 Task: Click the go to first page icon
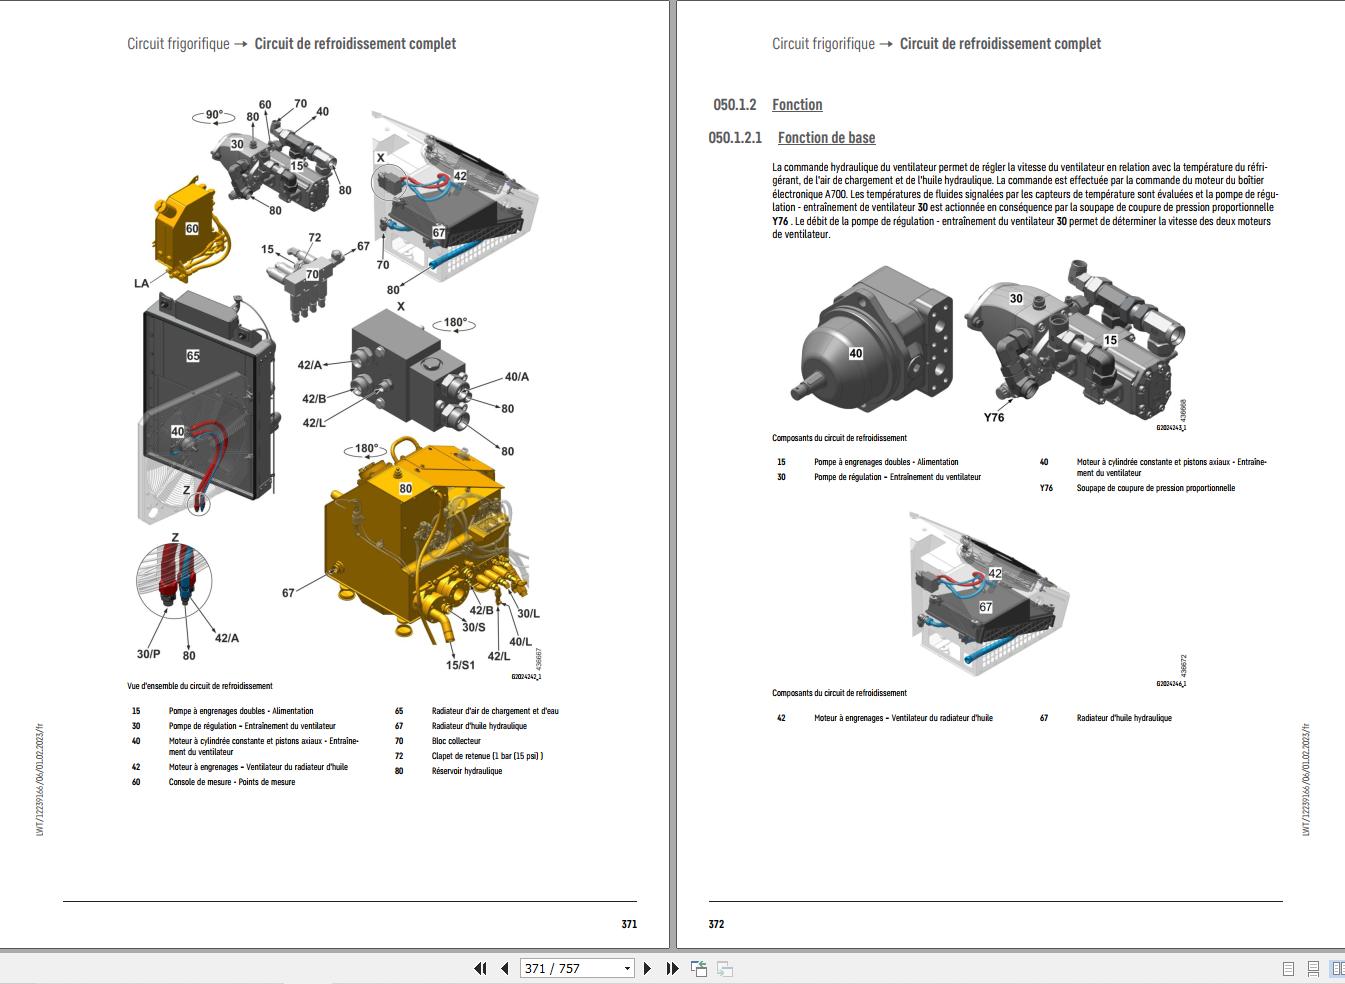481,968
